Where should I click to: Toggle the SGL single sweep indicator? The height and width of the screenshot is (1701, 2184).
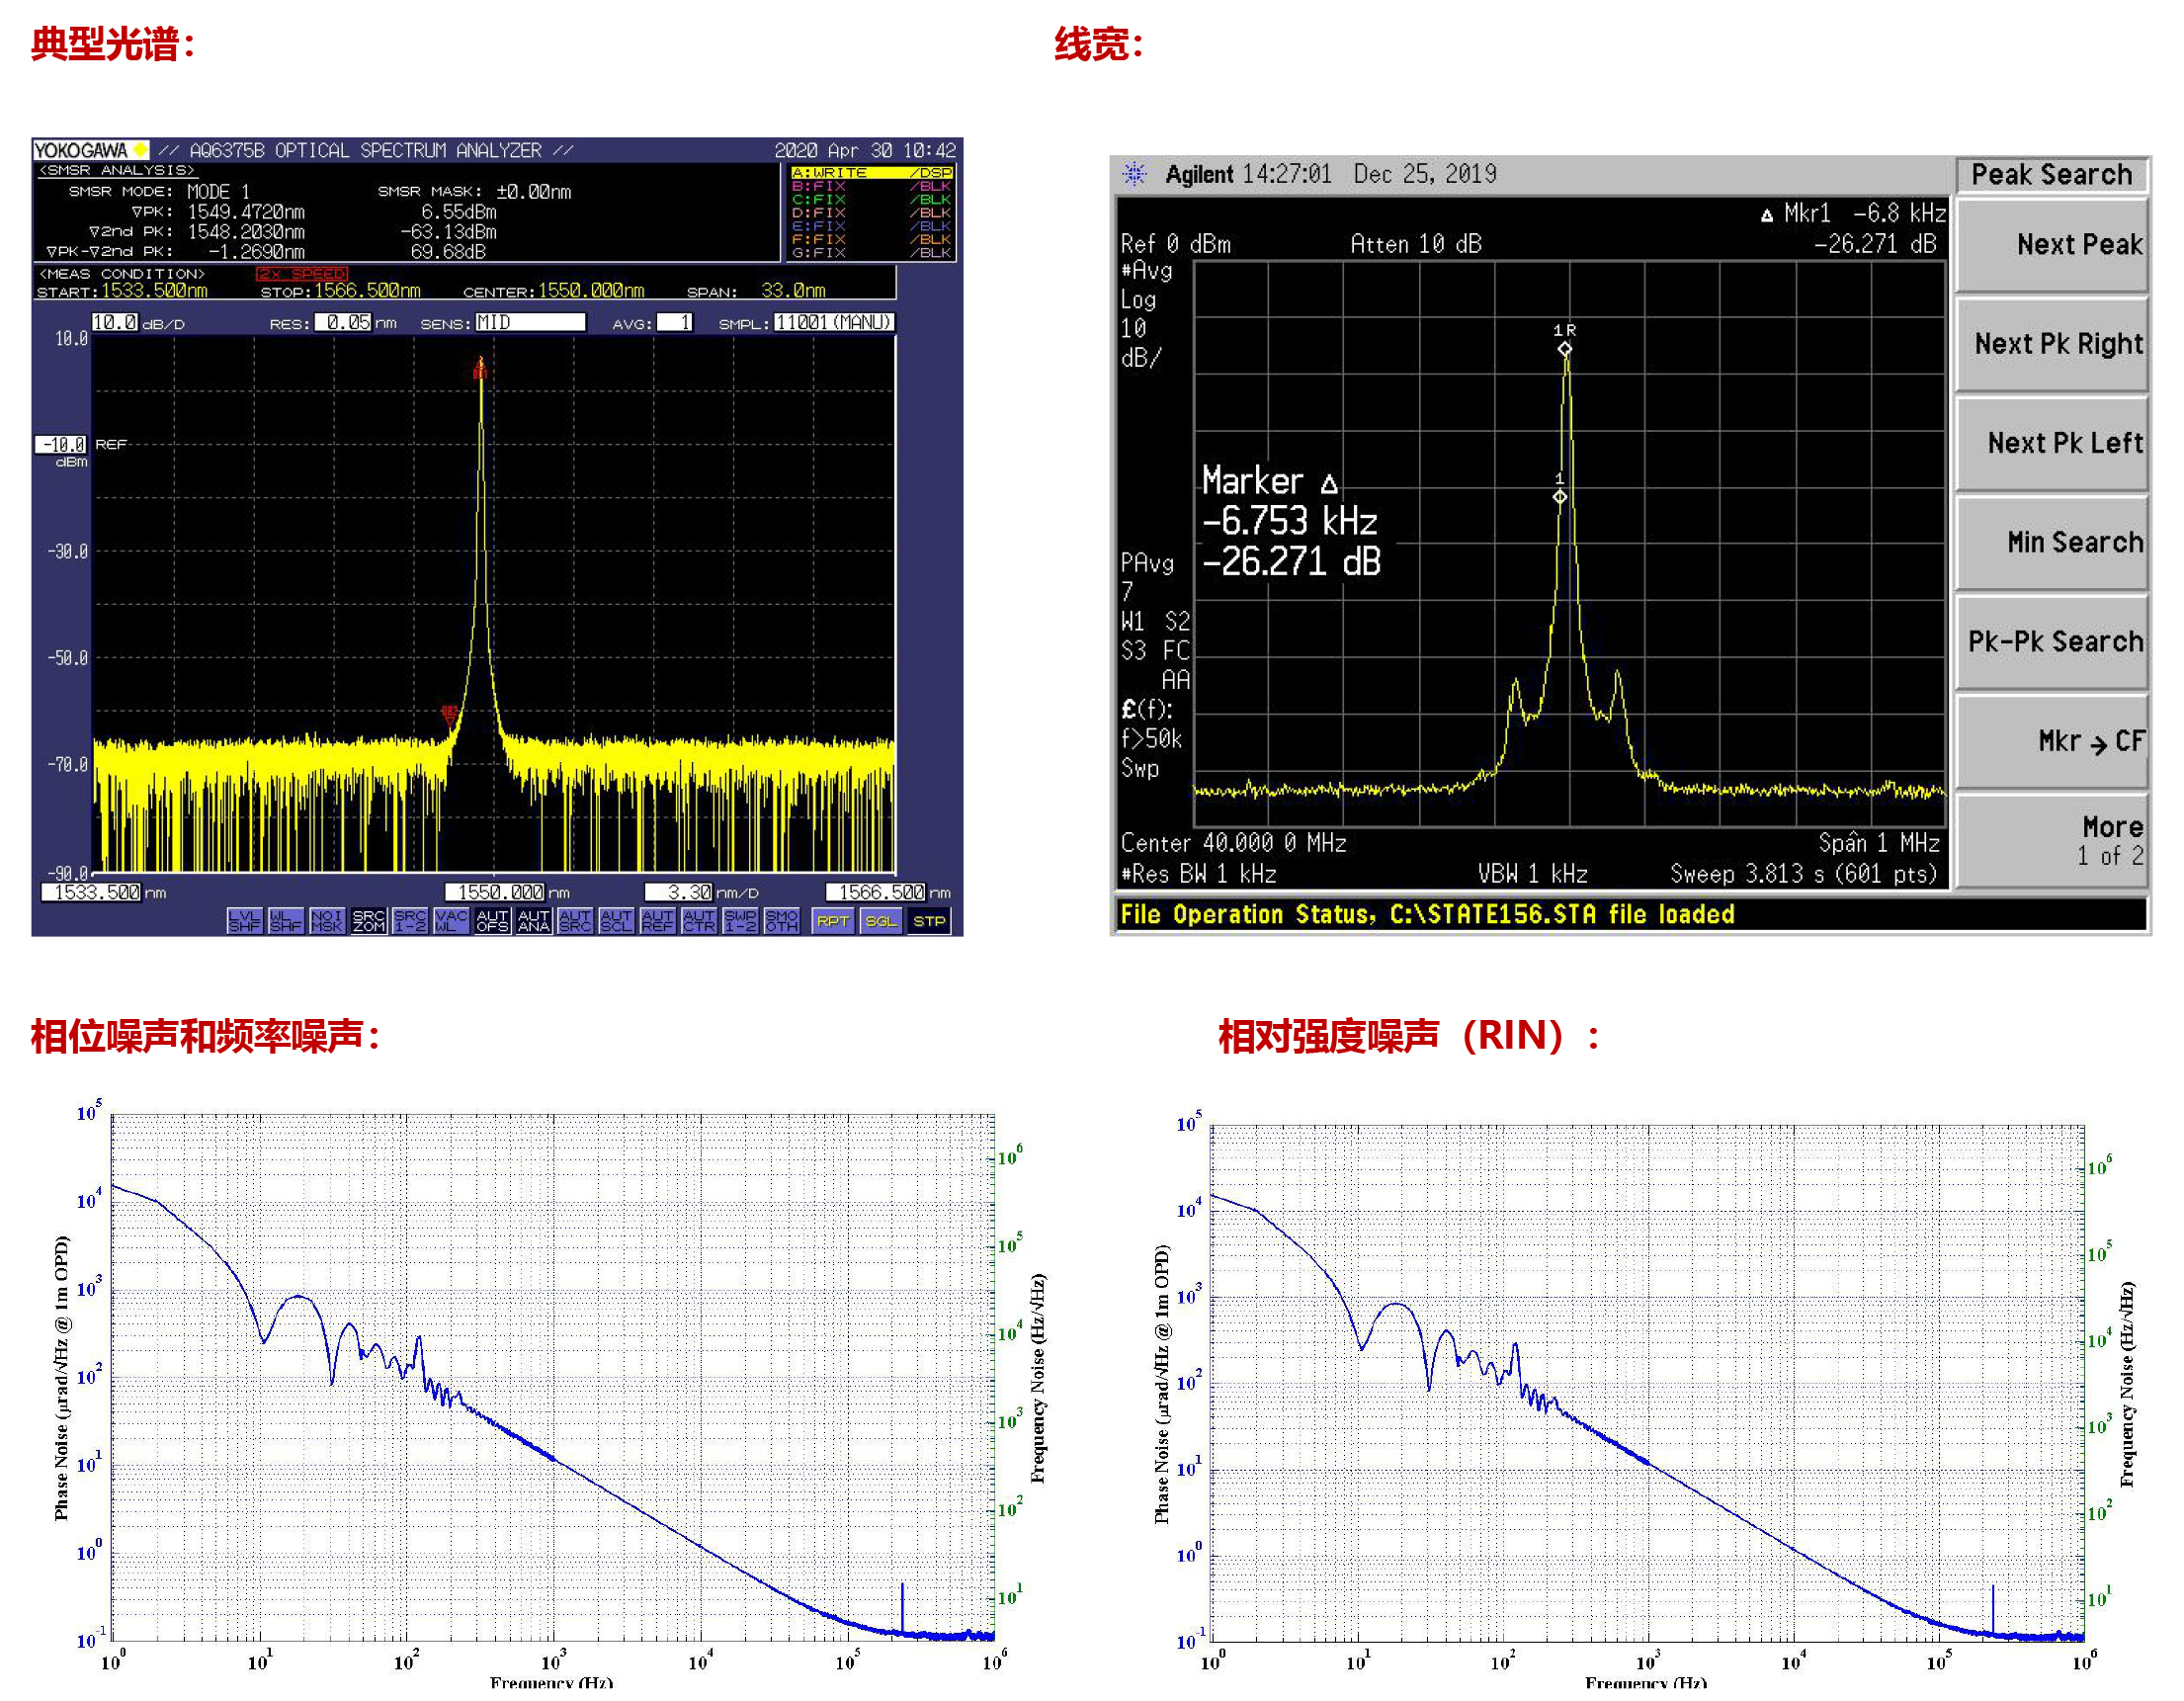click(880, 921)
